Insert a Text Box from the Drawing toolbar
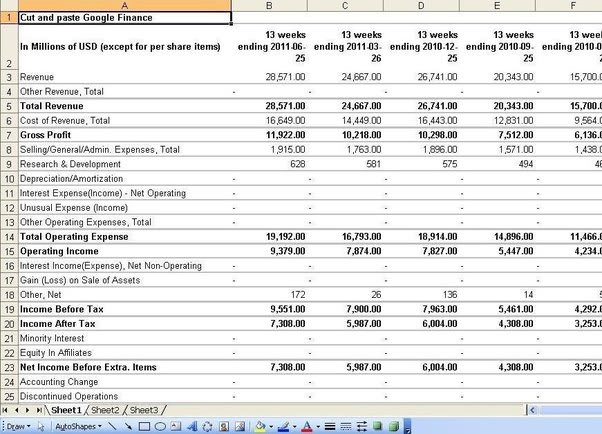The image size is (602, 434). tap(175, 426)
